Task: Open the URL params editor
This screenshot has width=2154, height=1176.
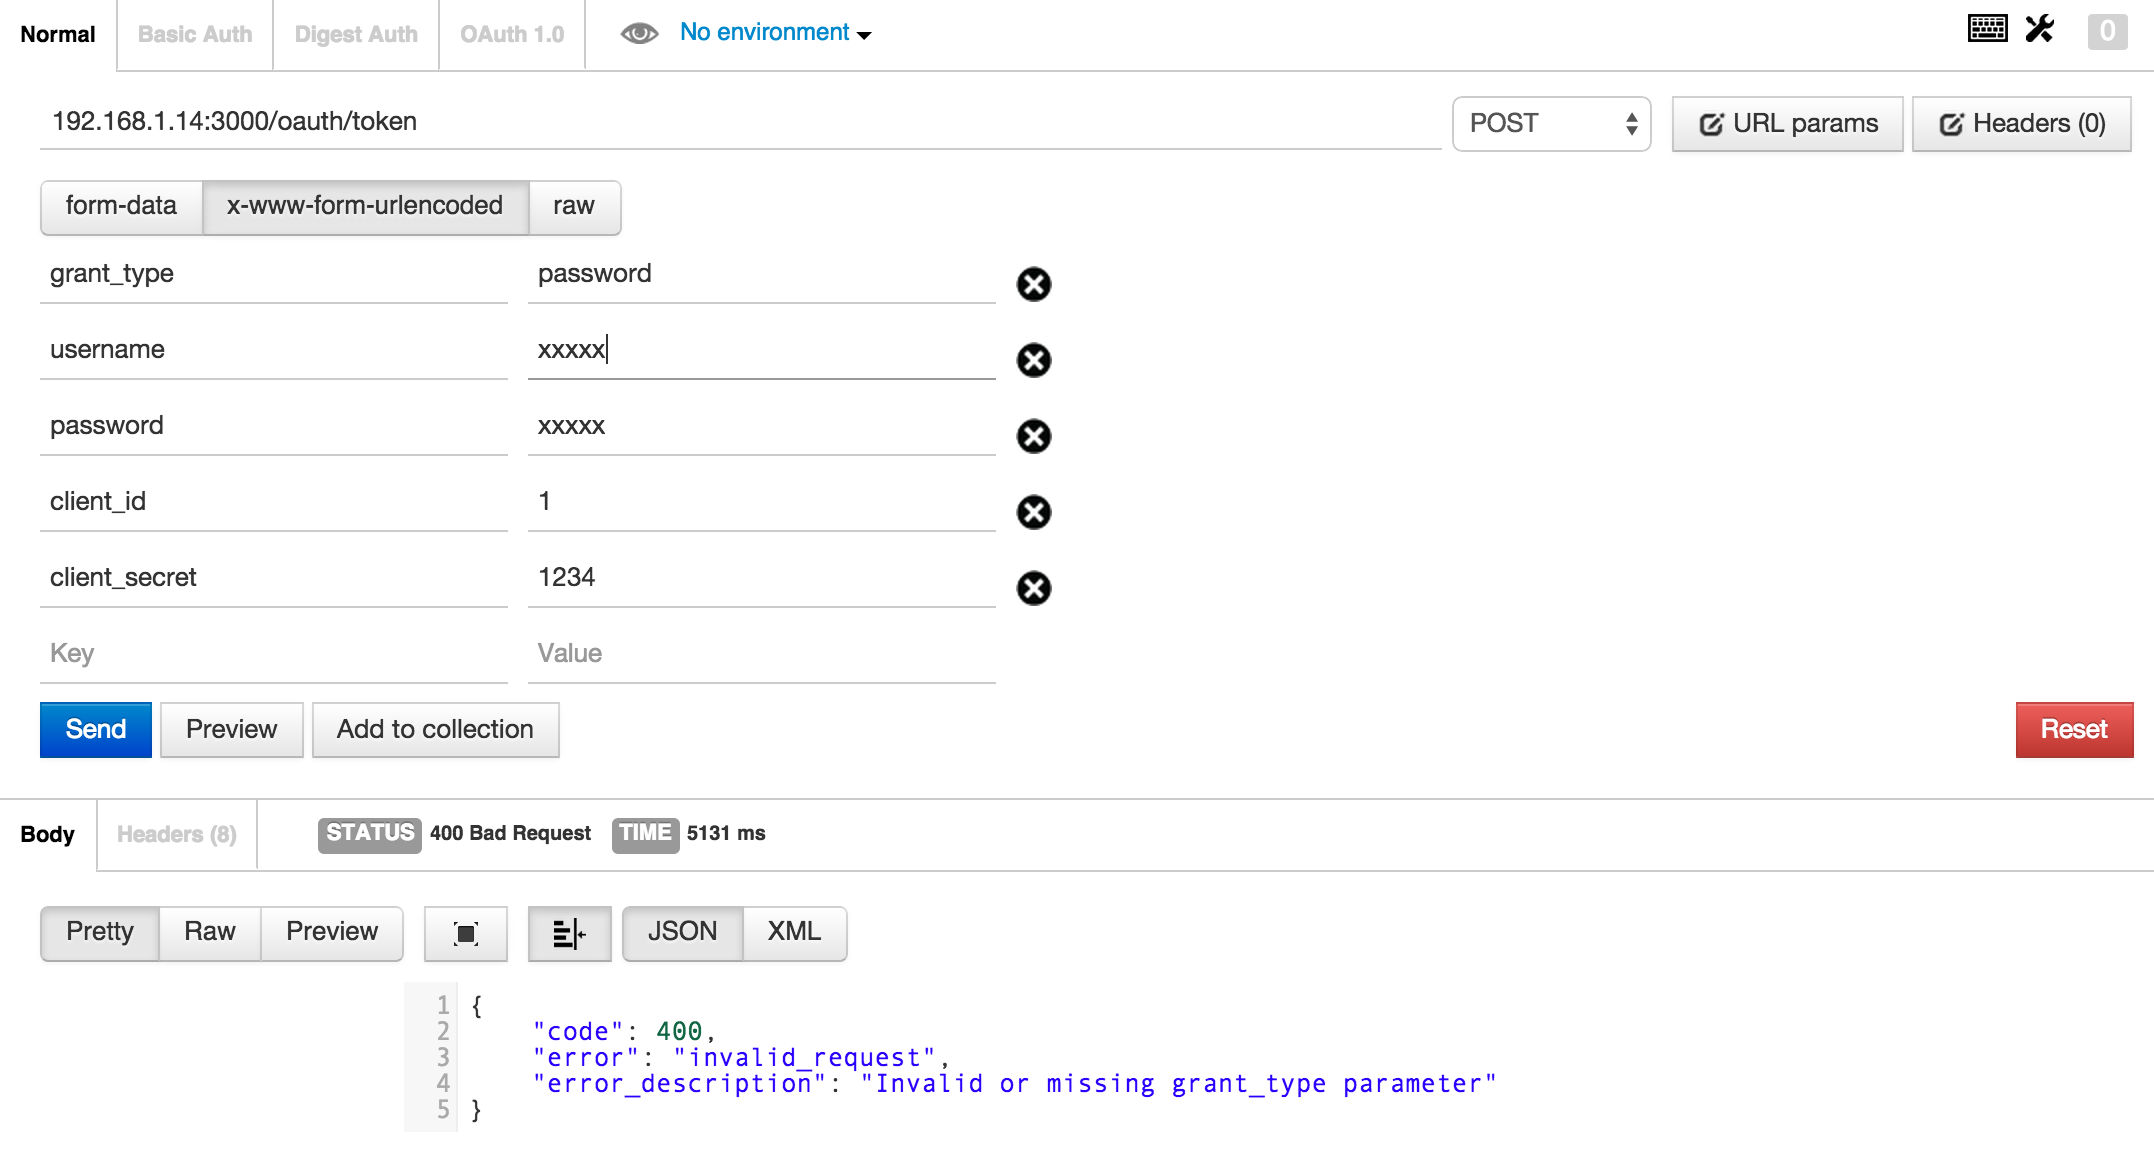Action: click(x=1787, y=123)
